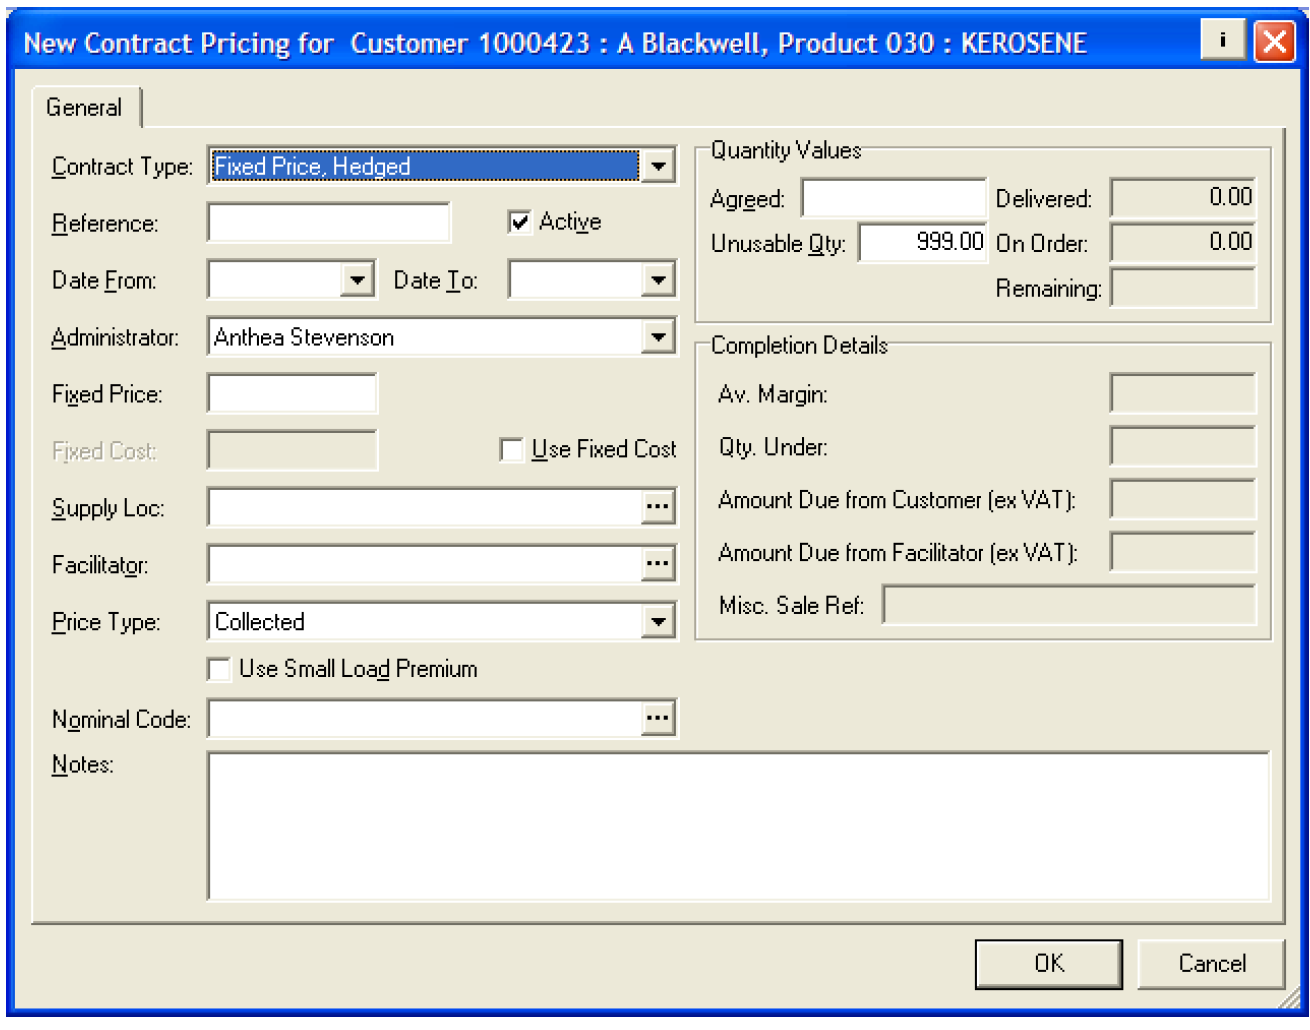The width and height of the screenshot is (1310, 1030).
Task: Open Supply Loc lookup ellipsis button
Action: [x=657, y=507]
